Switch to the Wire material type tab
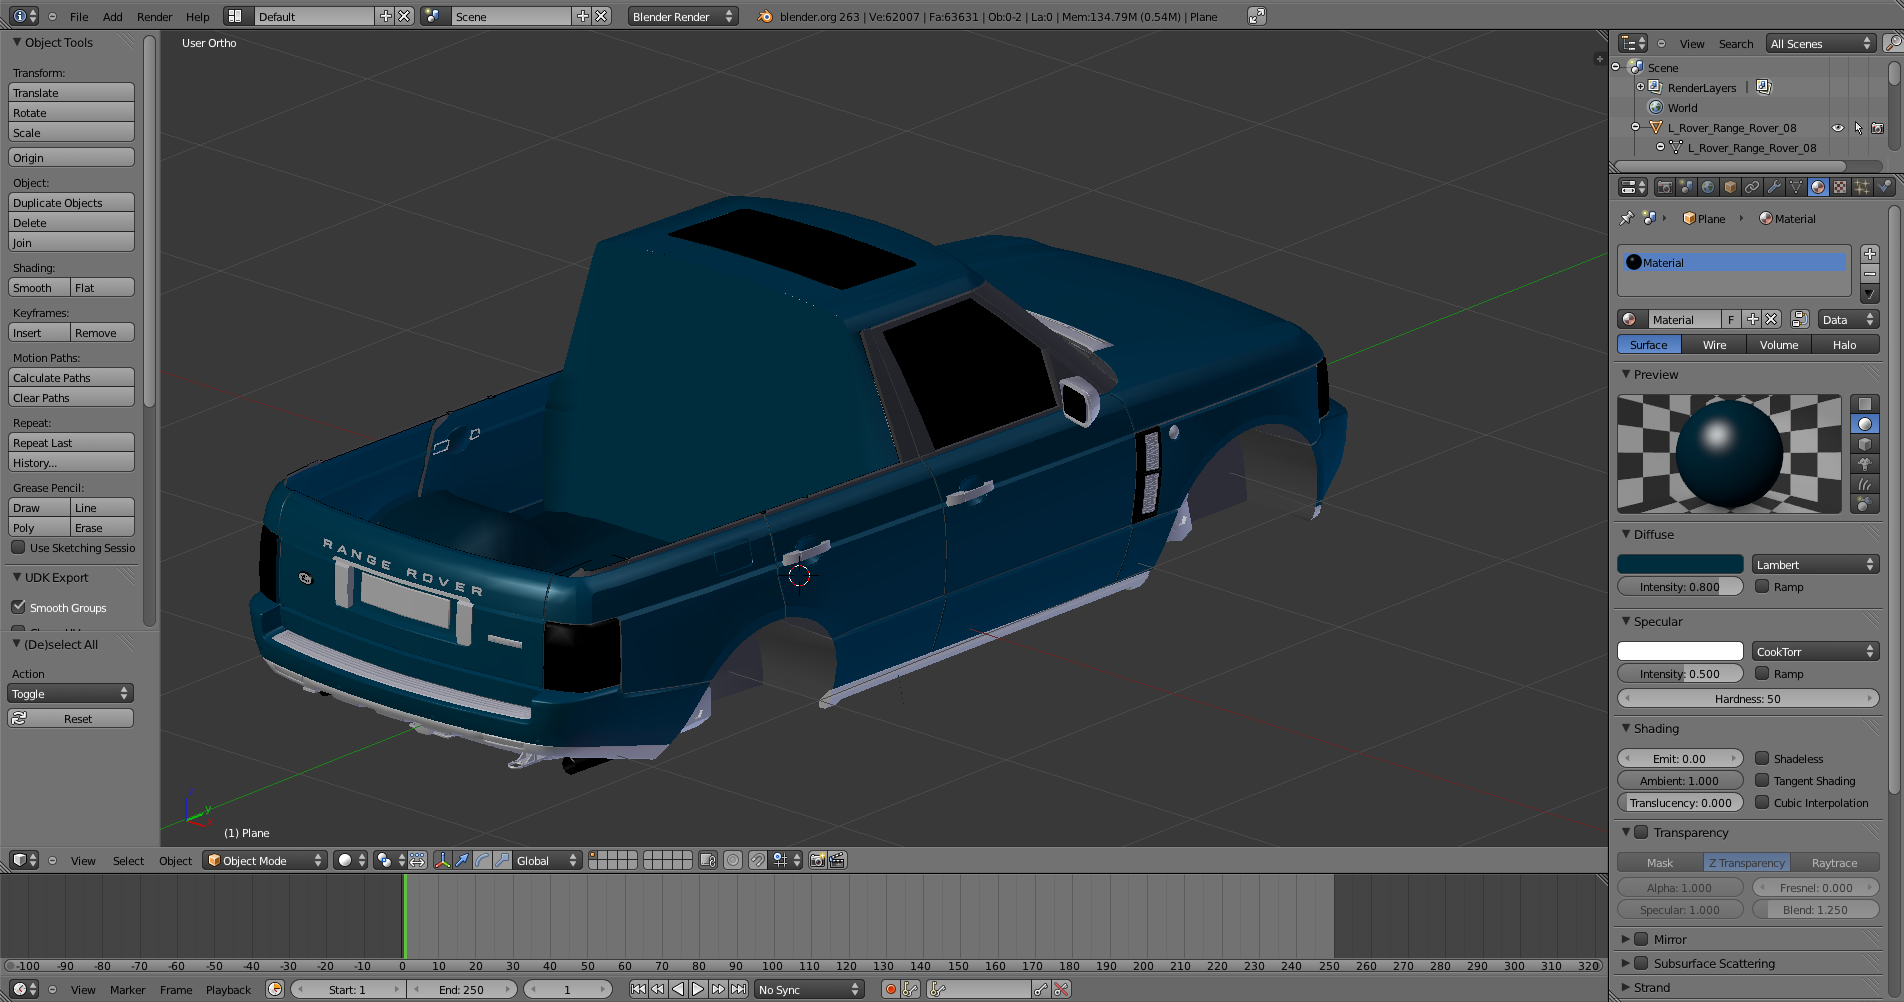 [1714, 345]
